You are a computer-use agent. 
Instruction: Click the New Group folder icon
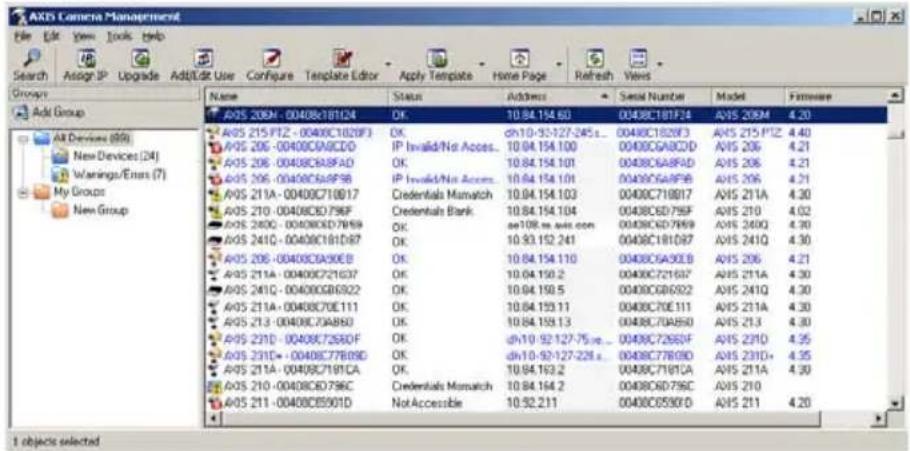(60, 209)
